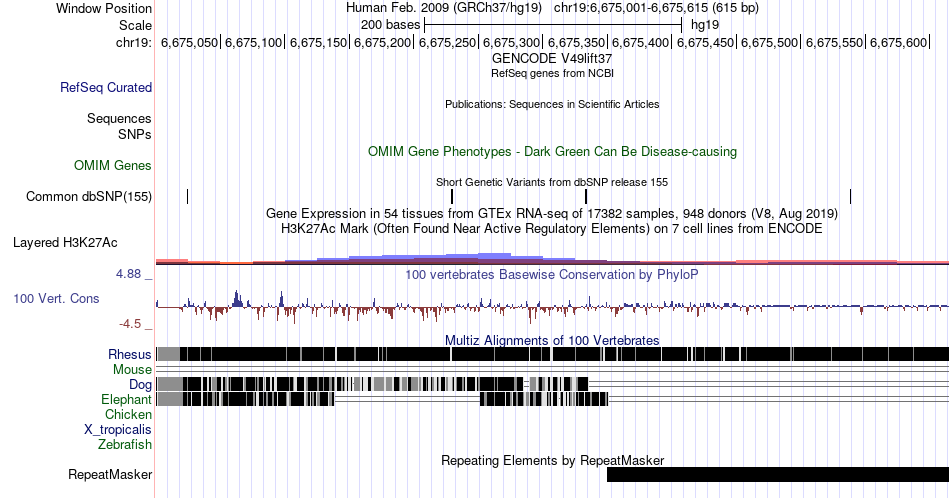This screenshot has height=498, width=950.
Task: Click the tallest PhyloP conservation peak
Action: (236, 298)
